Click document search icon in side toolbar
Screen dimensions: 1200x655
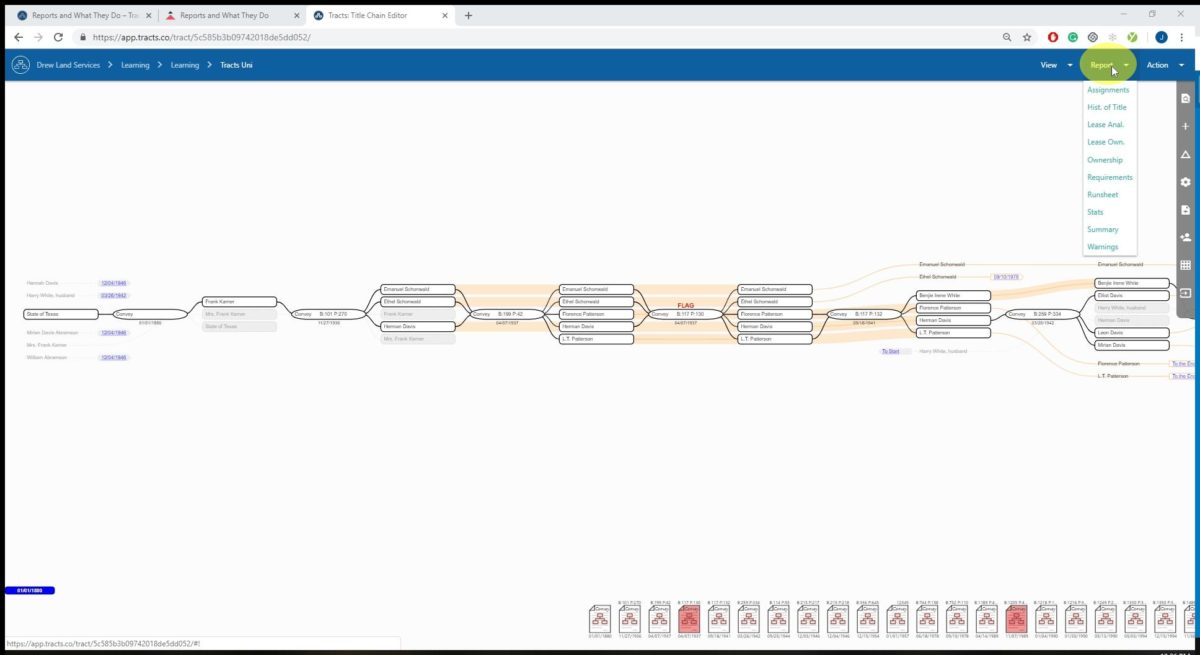(1186, 99)
